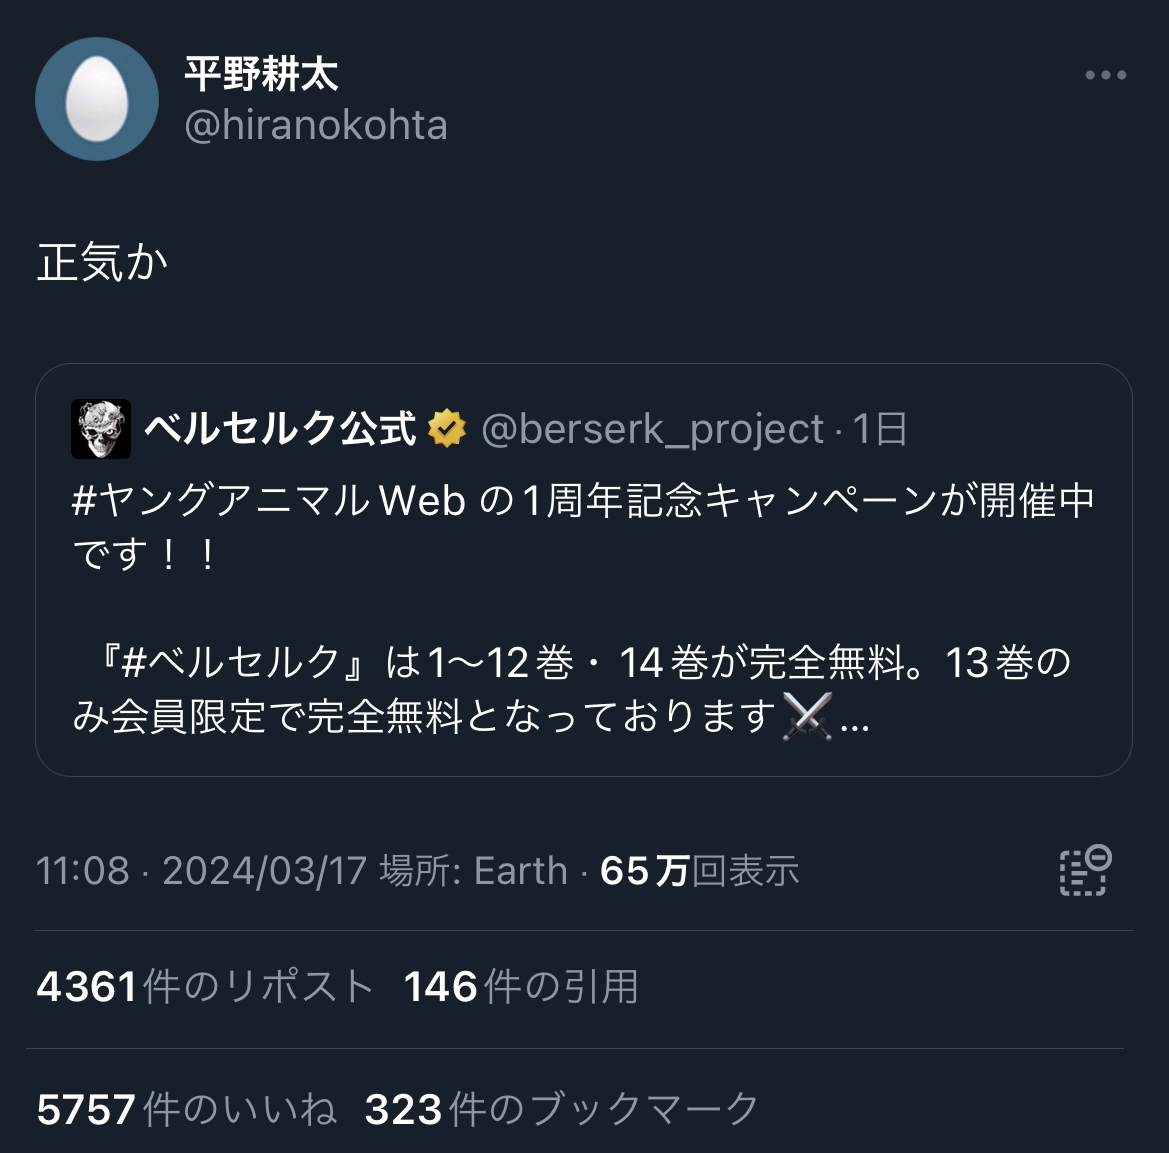The height and width of the screenshot is (1153, 1169).
Task: Show the 5757件のいいね list
Action: 186,1109
